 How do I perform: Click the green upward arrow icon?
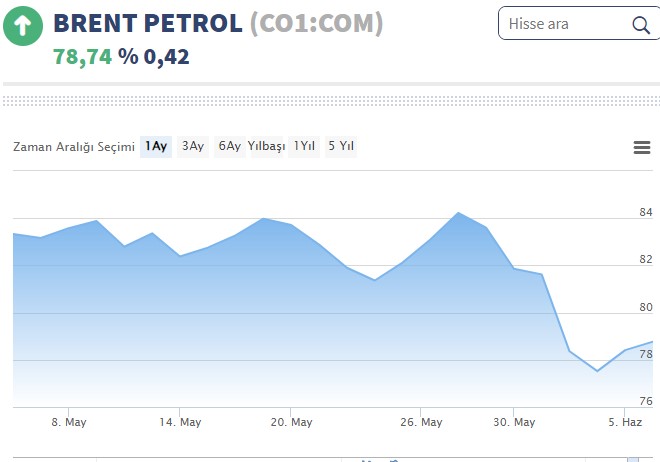(23, 26)
